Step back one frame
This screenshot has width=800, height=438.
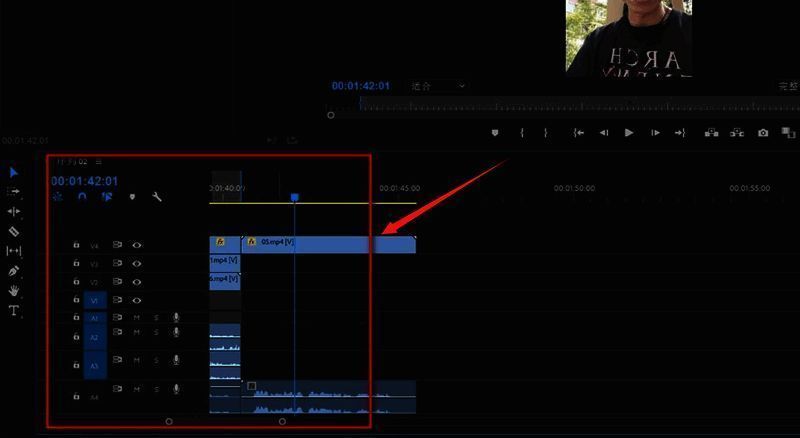(604, 133)
